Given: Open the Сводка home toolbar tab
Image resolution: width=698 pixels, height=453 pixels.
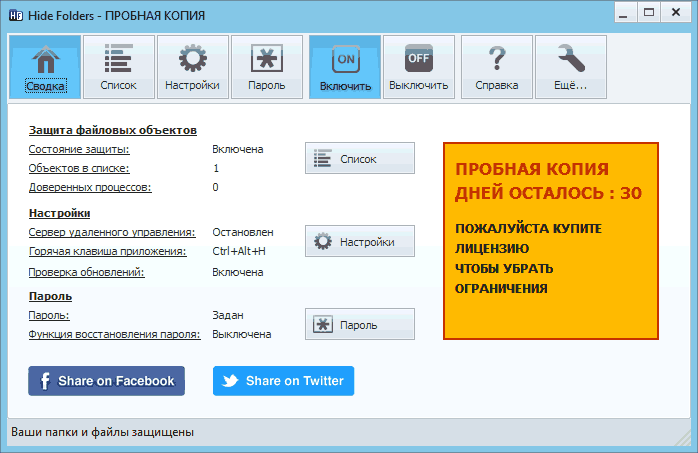Looking at the screenshot, I should (45, 67).
